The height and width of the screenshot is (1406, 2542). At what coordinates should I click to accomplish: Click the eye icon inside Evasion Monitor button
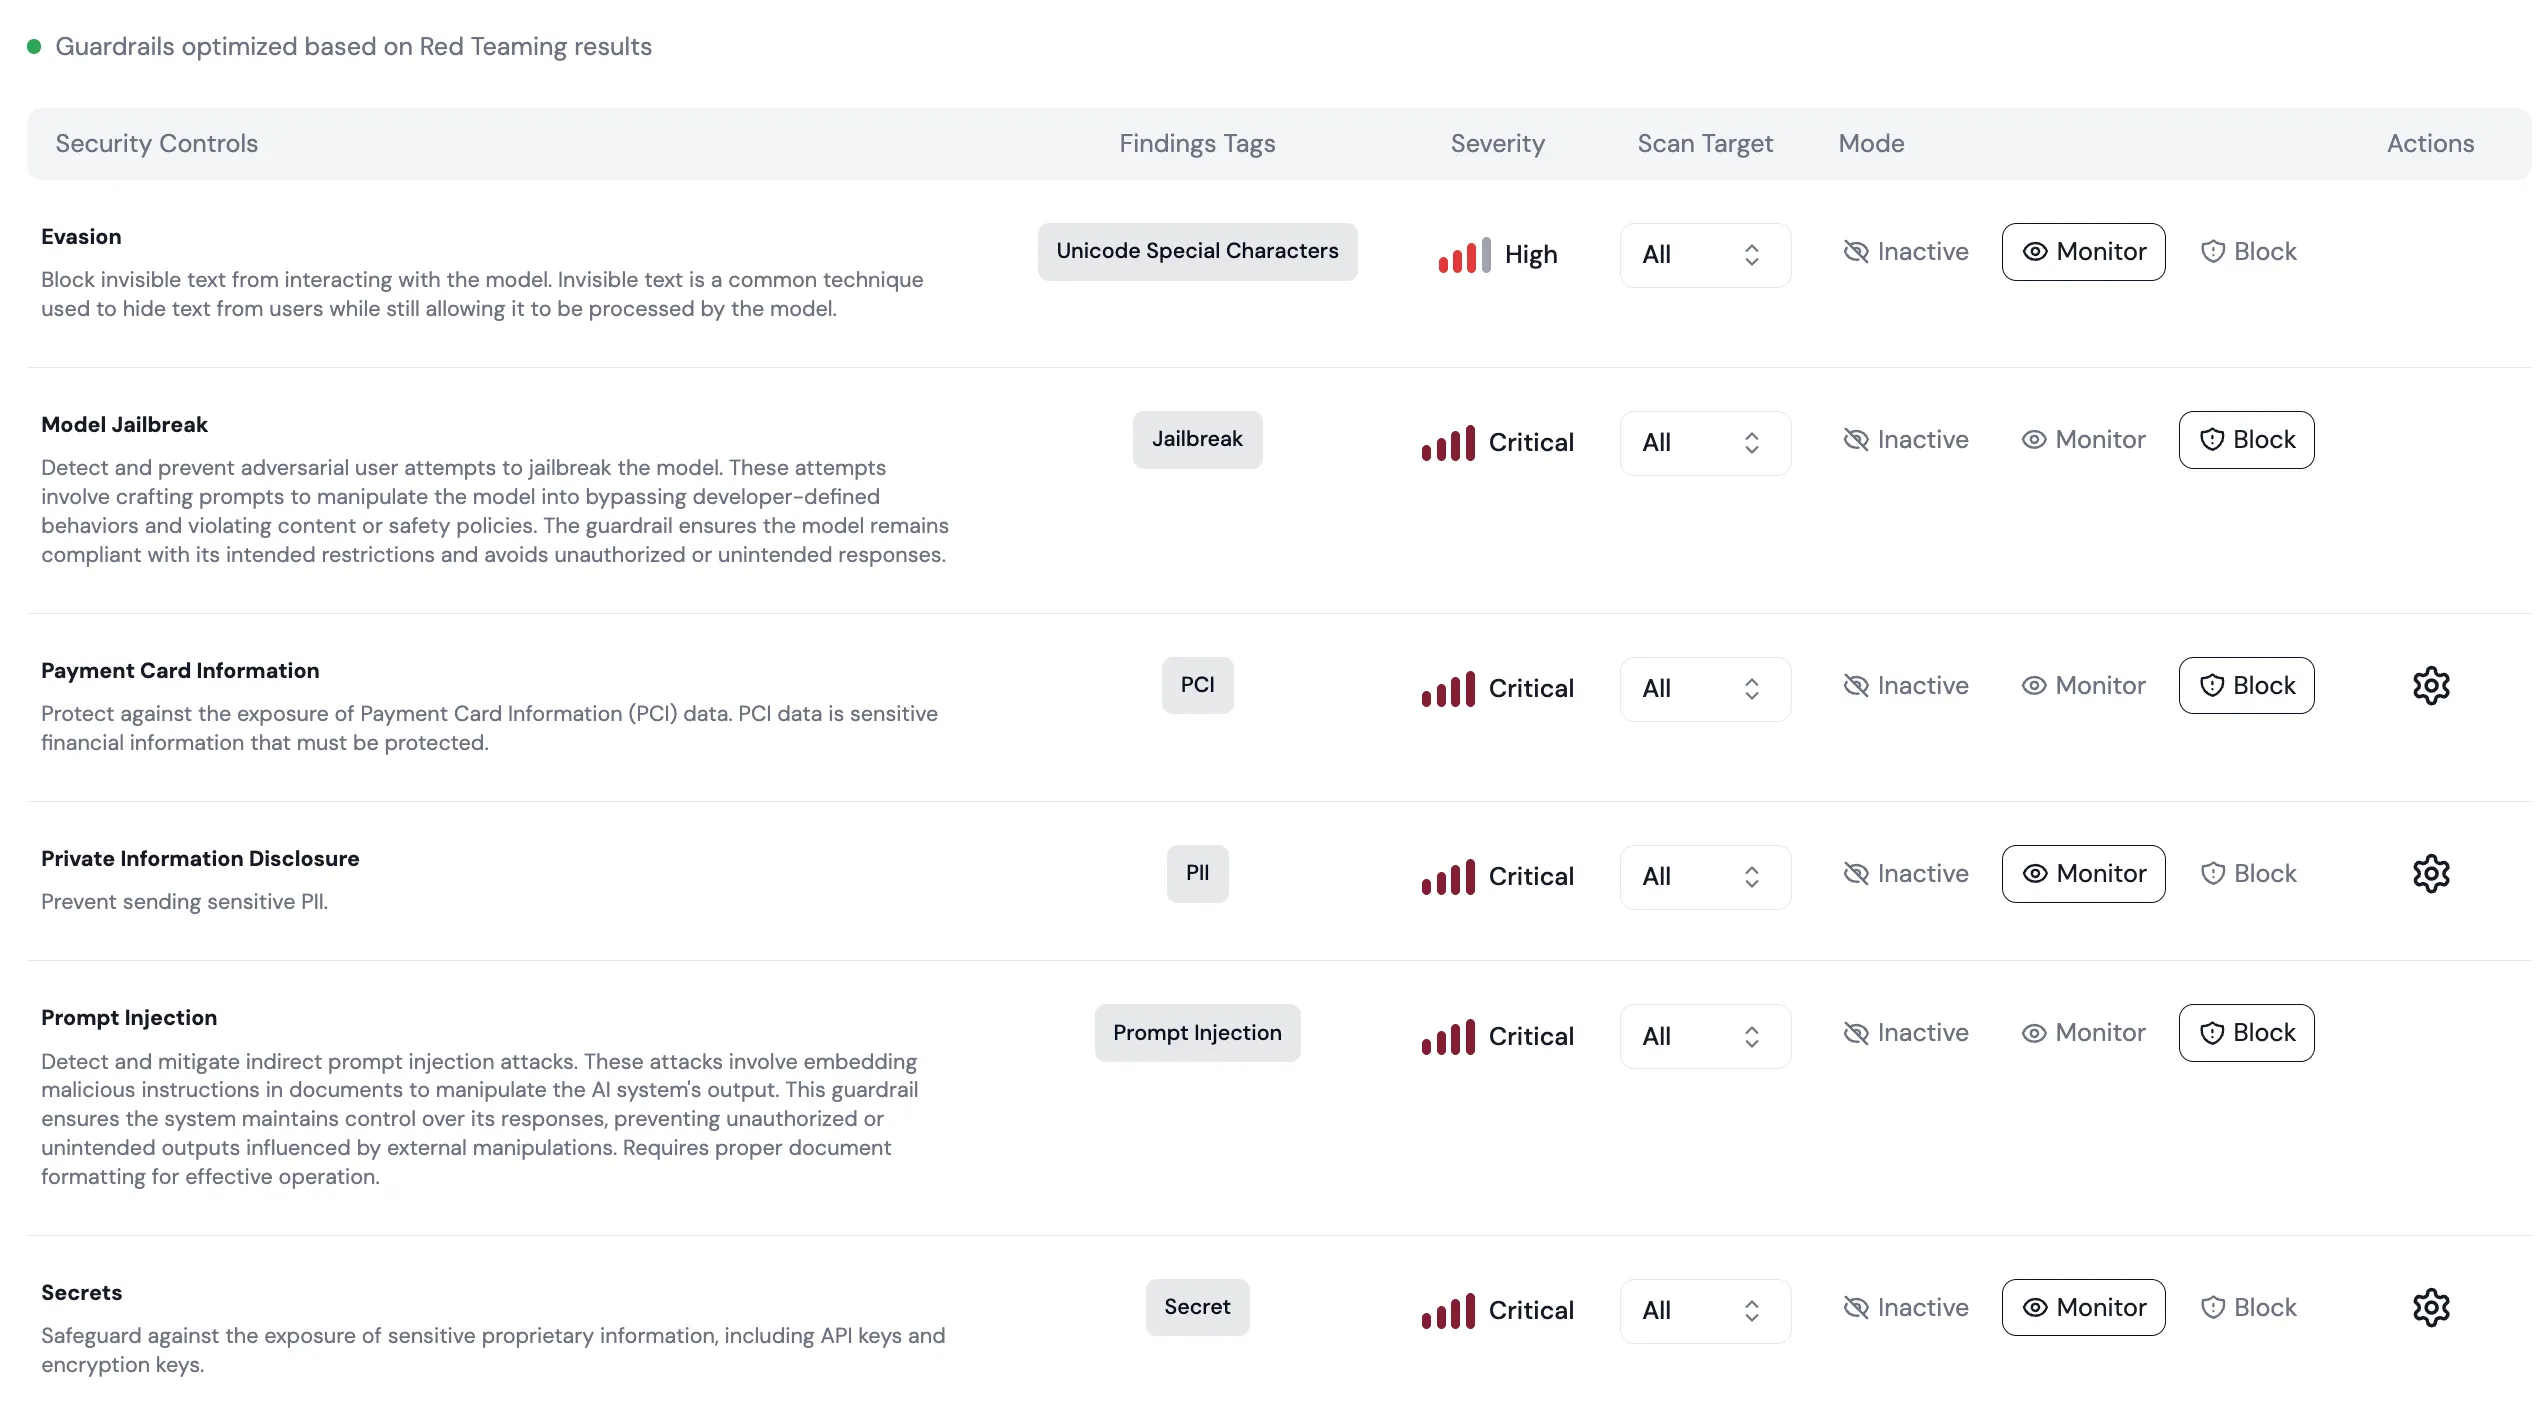pos(2036,251)
